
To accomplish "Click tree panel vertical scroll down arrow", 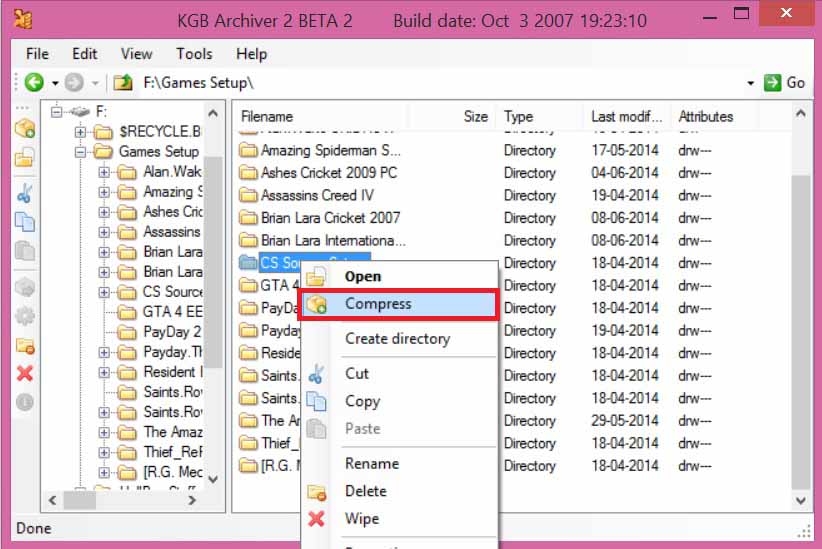I will coord(213,479).
